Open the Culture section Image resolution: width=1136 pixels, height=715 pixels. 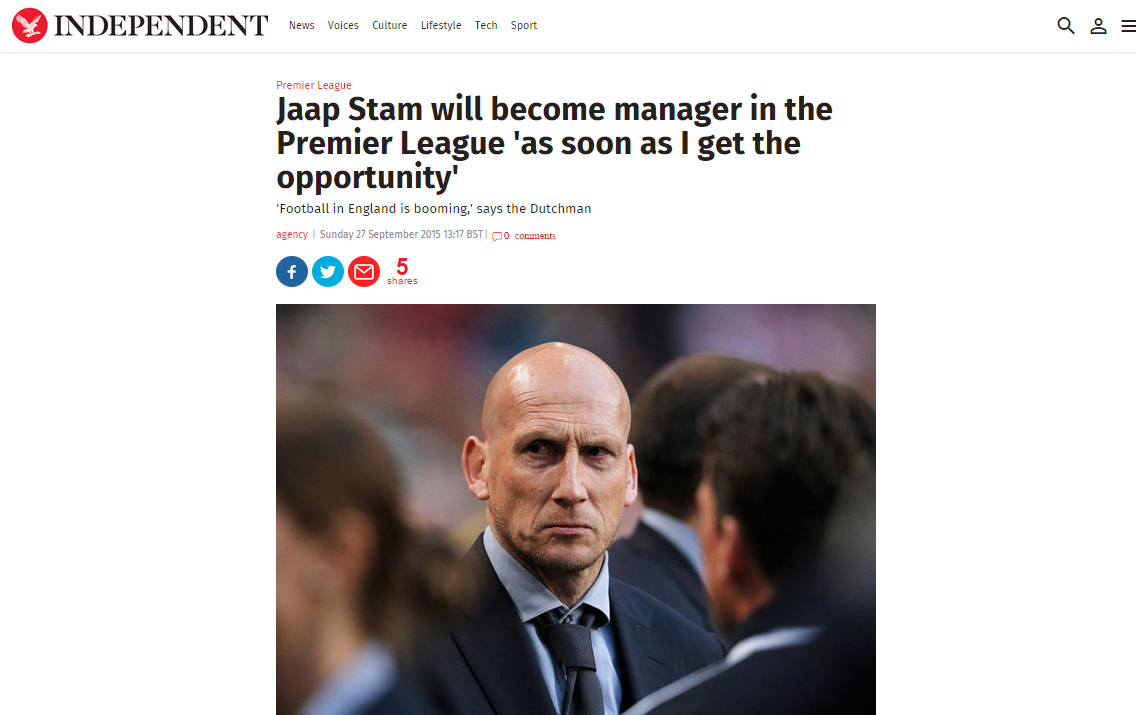[390, 25]
